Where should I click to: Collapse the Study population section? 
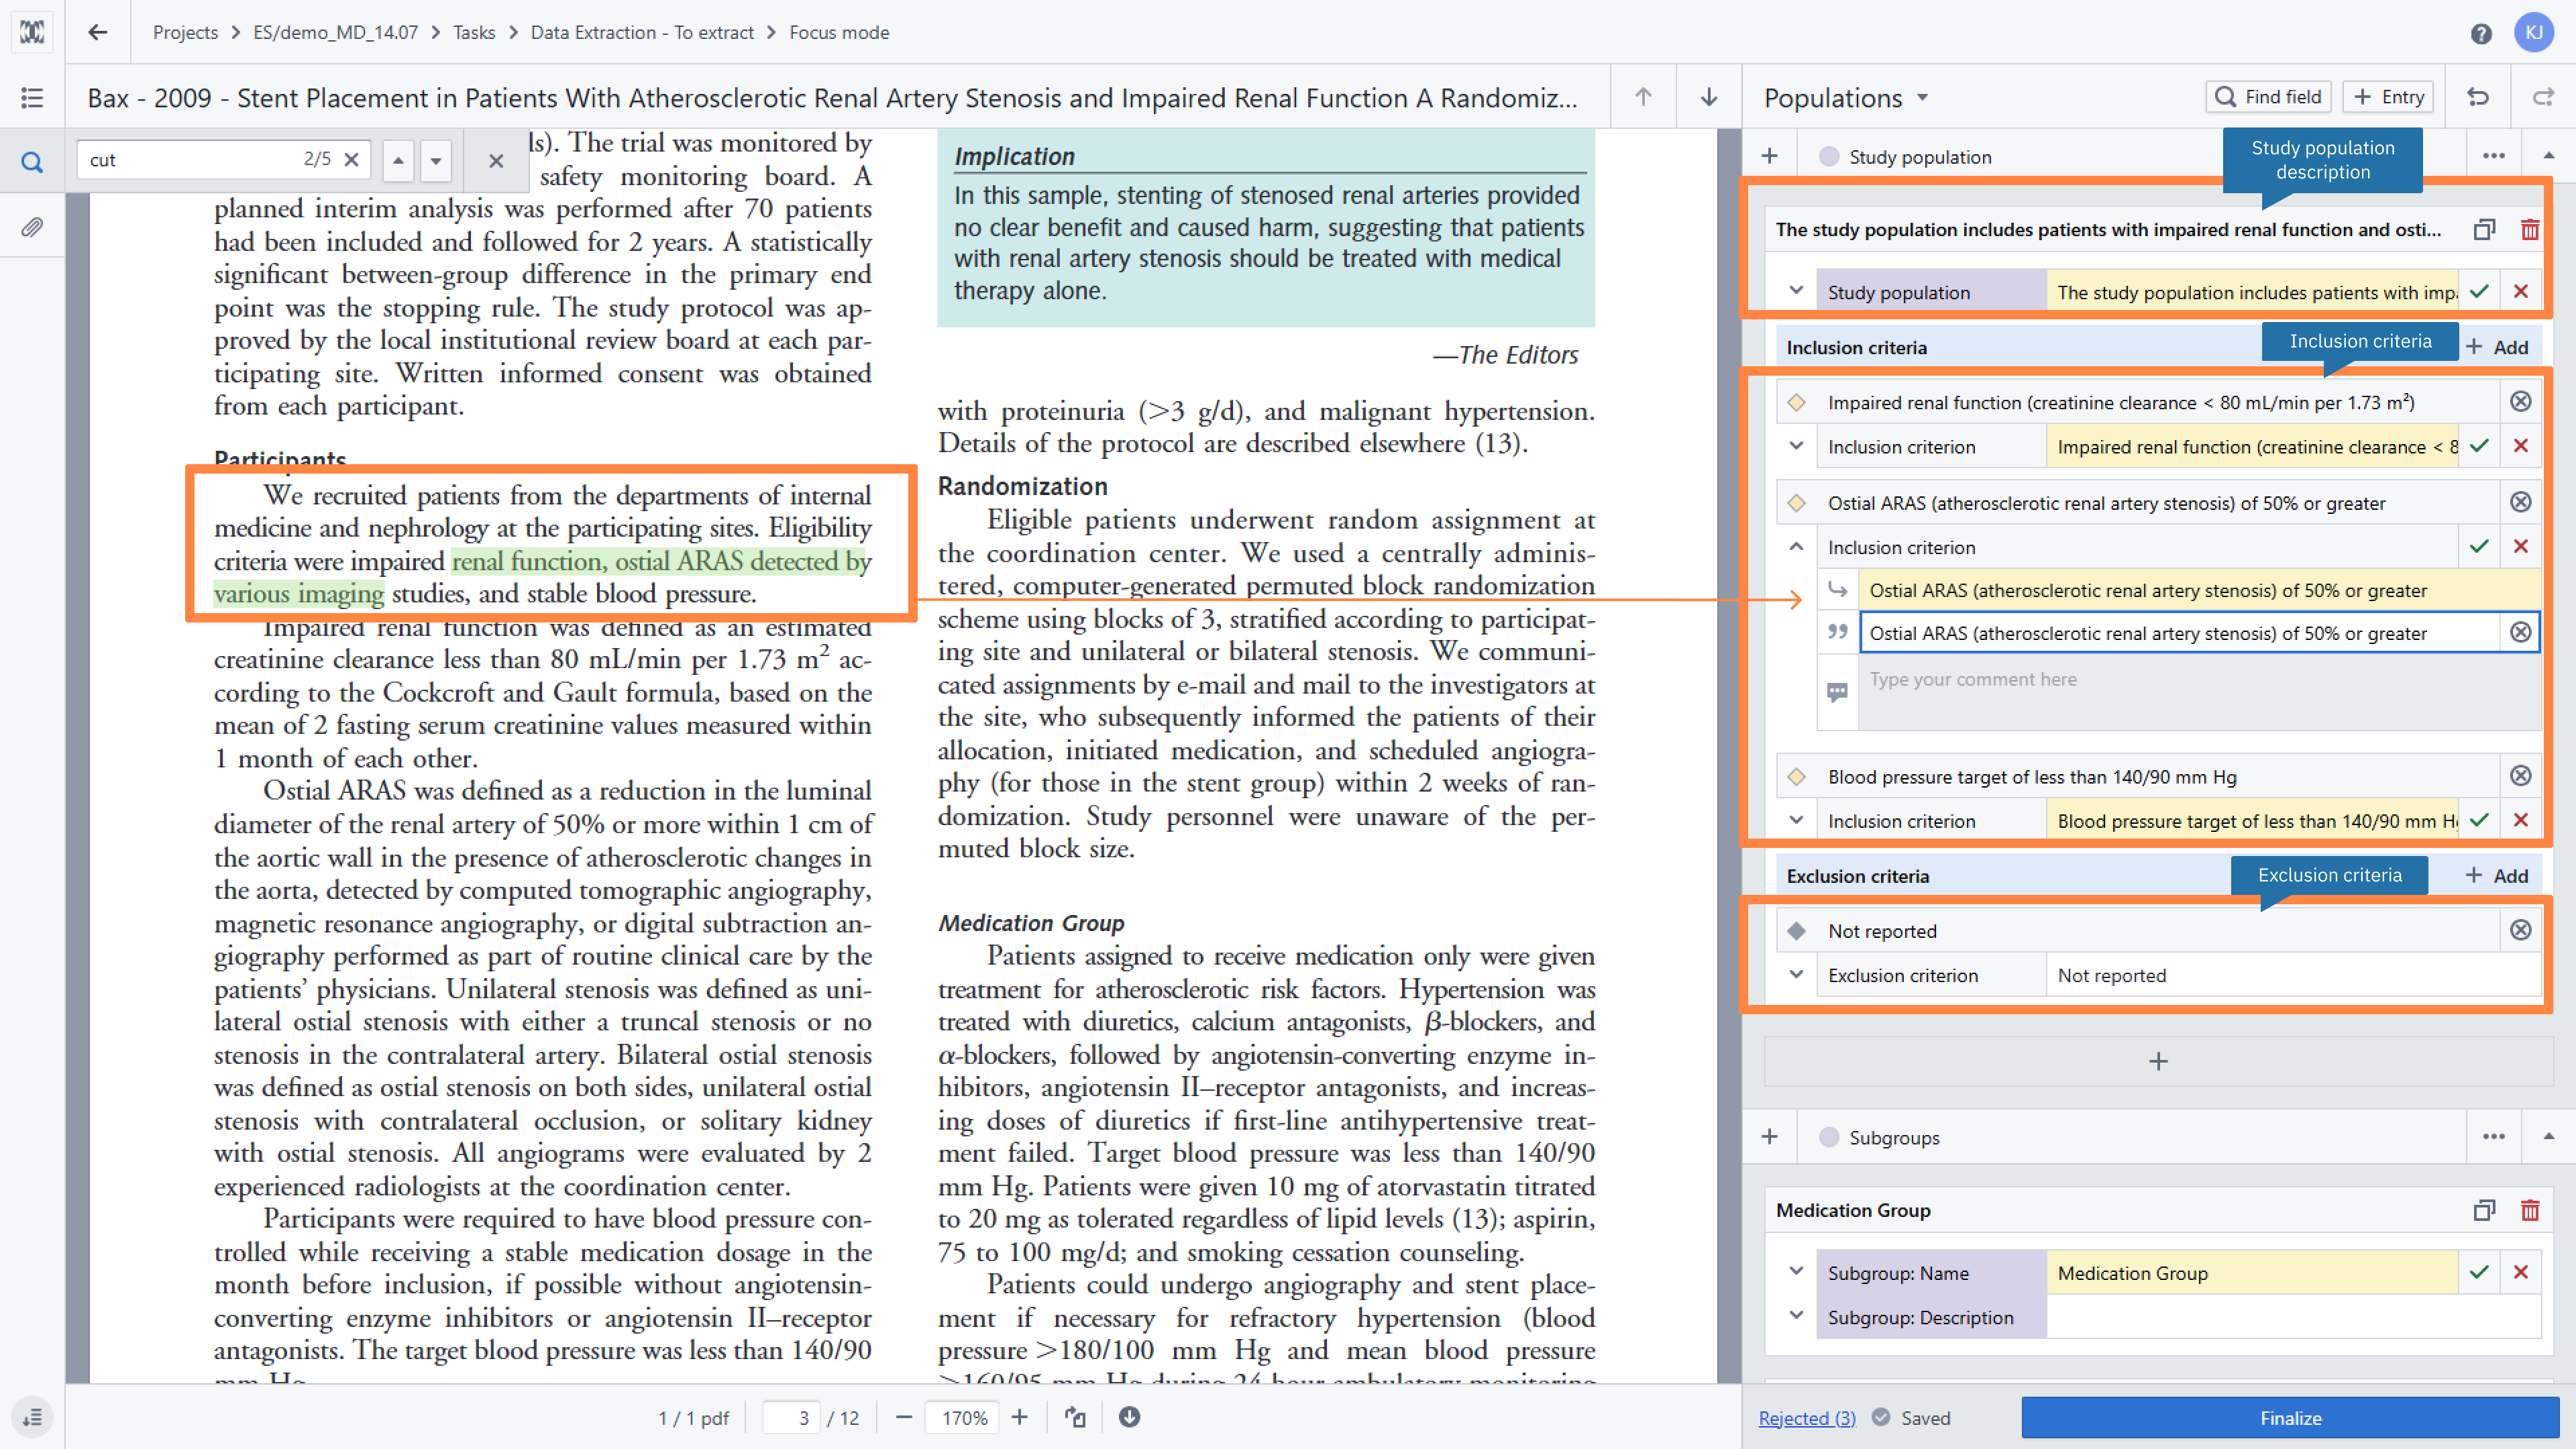tap(2549, 156)
